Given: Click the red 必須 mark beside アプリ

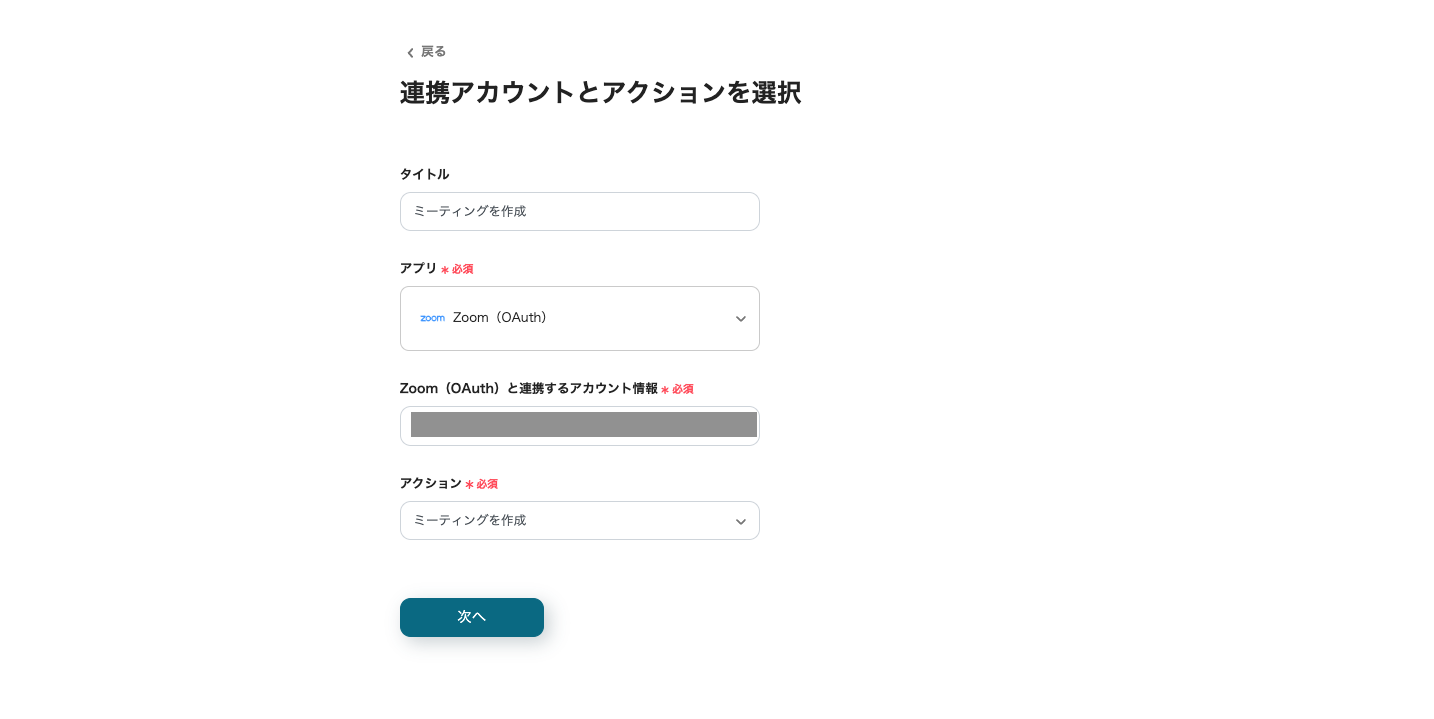Looking at the screenshot, I should click(x=462, y=269).
